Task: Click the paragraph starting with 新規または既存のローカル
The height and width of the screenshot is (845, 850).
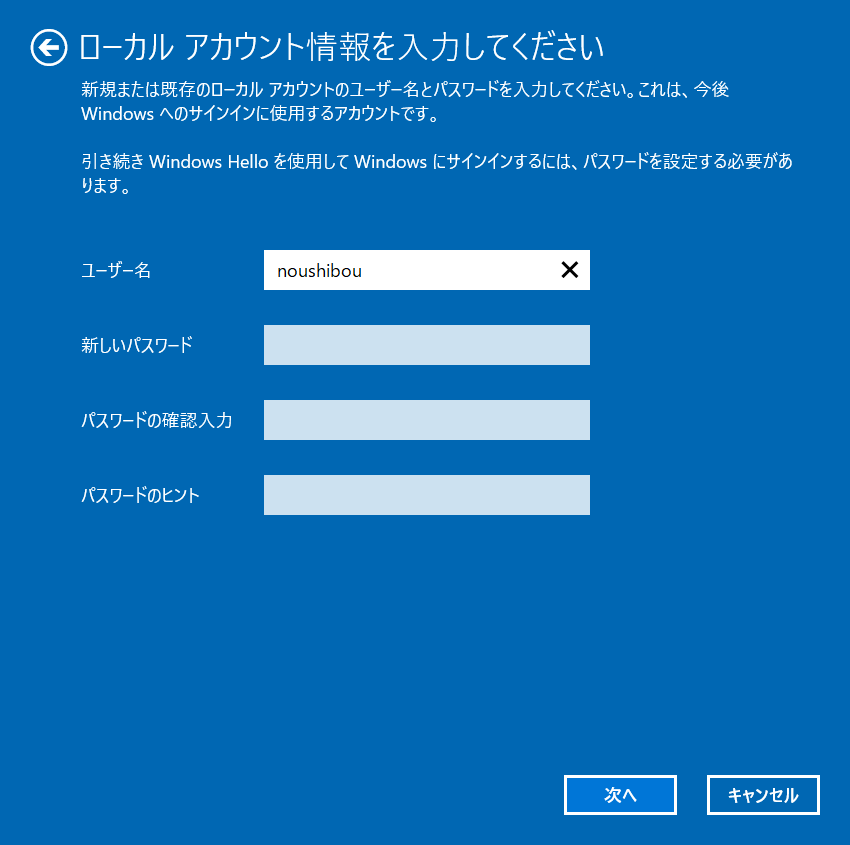Action: [x=405, y=101]
